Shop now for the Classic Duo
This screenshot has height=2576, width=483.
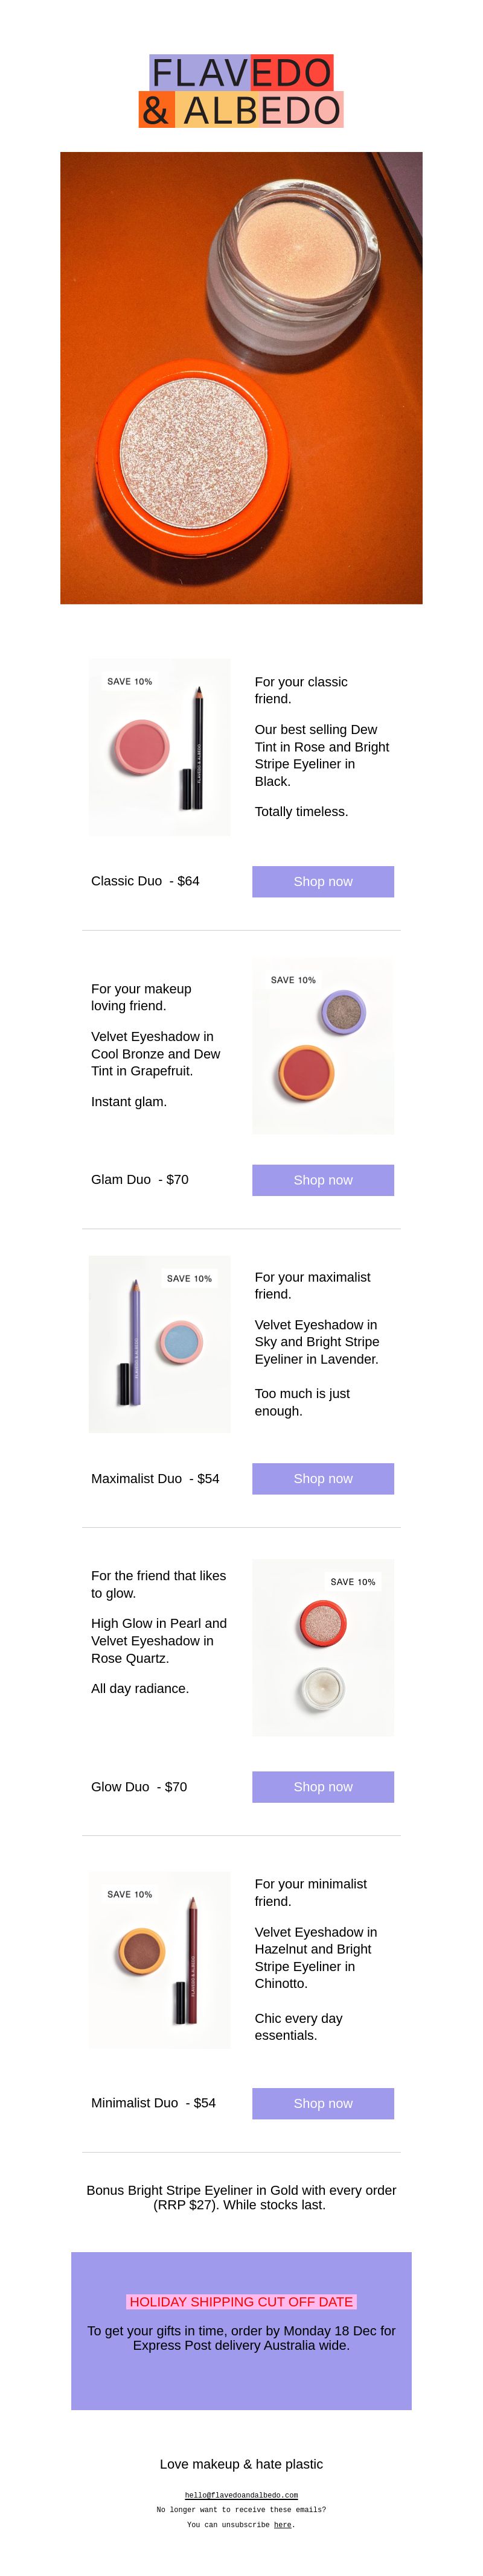323,881
